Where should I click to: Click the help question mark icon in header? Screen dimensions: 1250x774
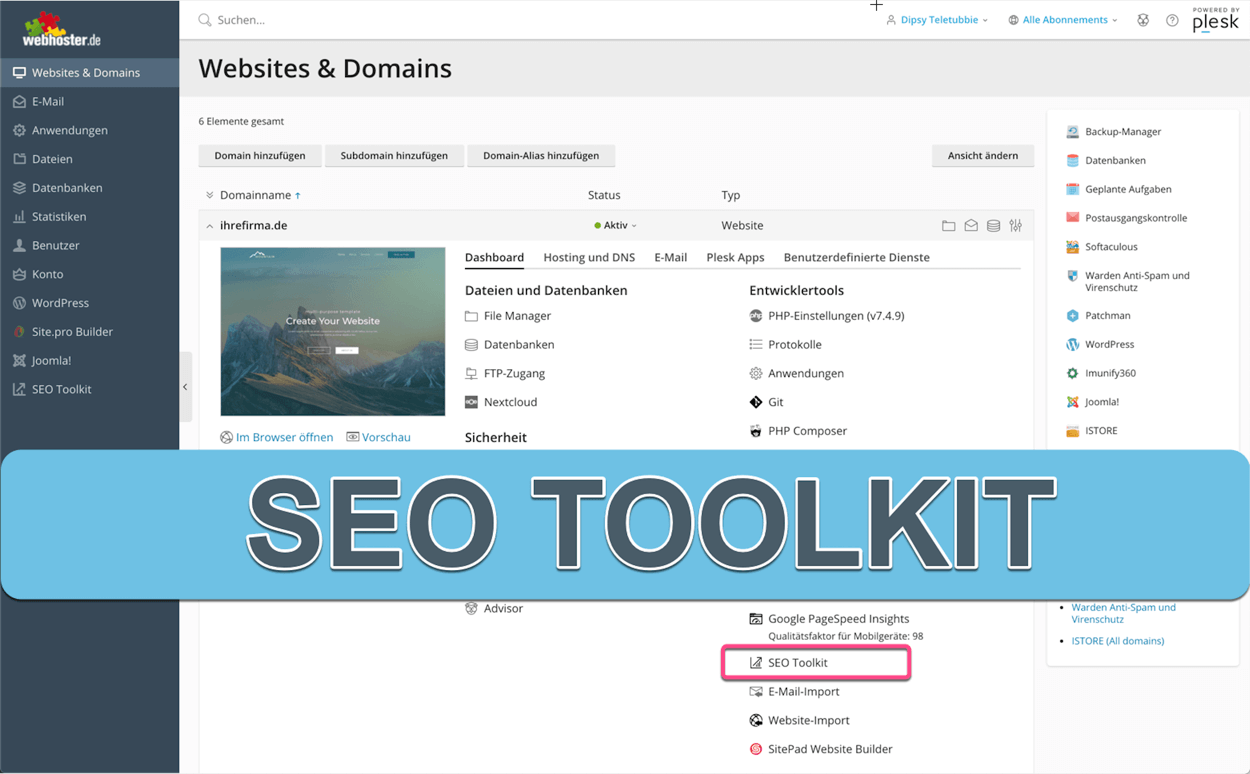pyautogui.click(x=1172, y=20)
